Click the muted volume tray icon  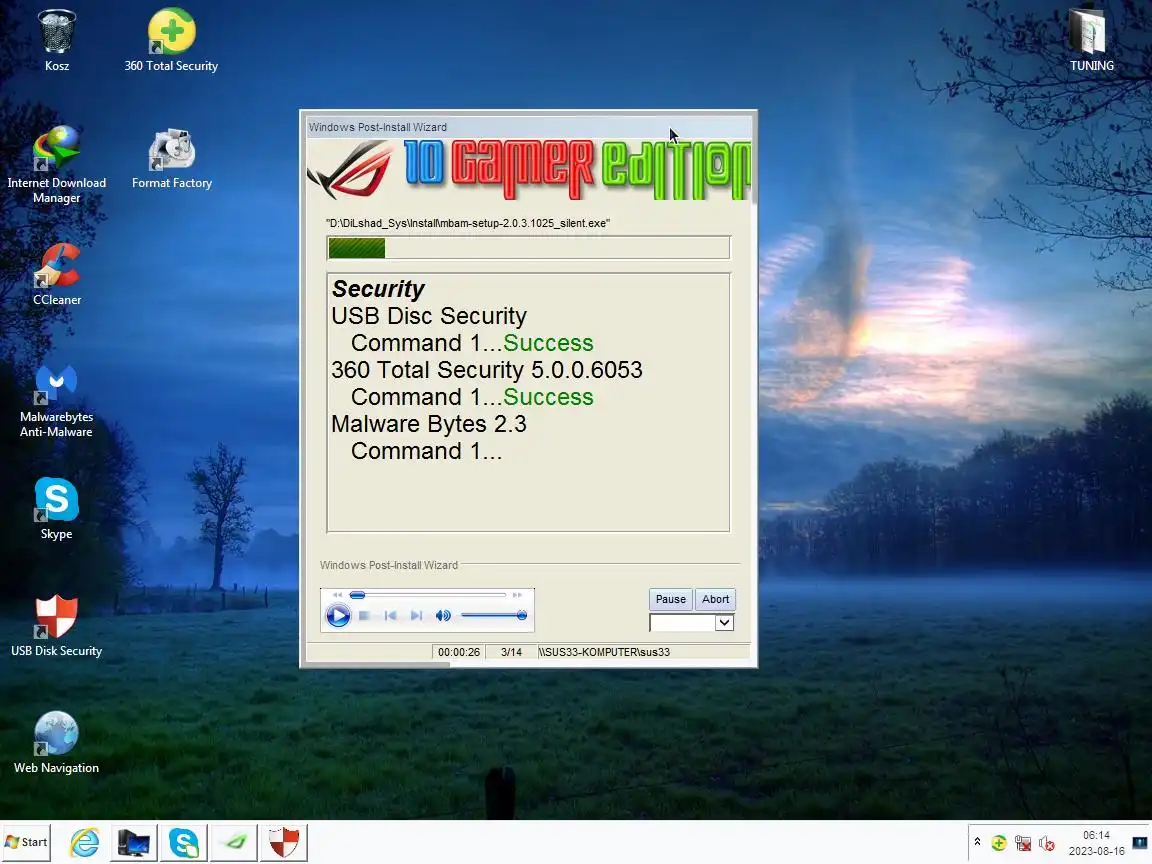tap(1047, 843)
